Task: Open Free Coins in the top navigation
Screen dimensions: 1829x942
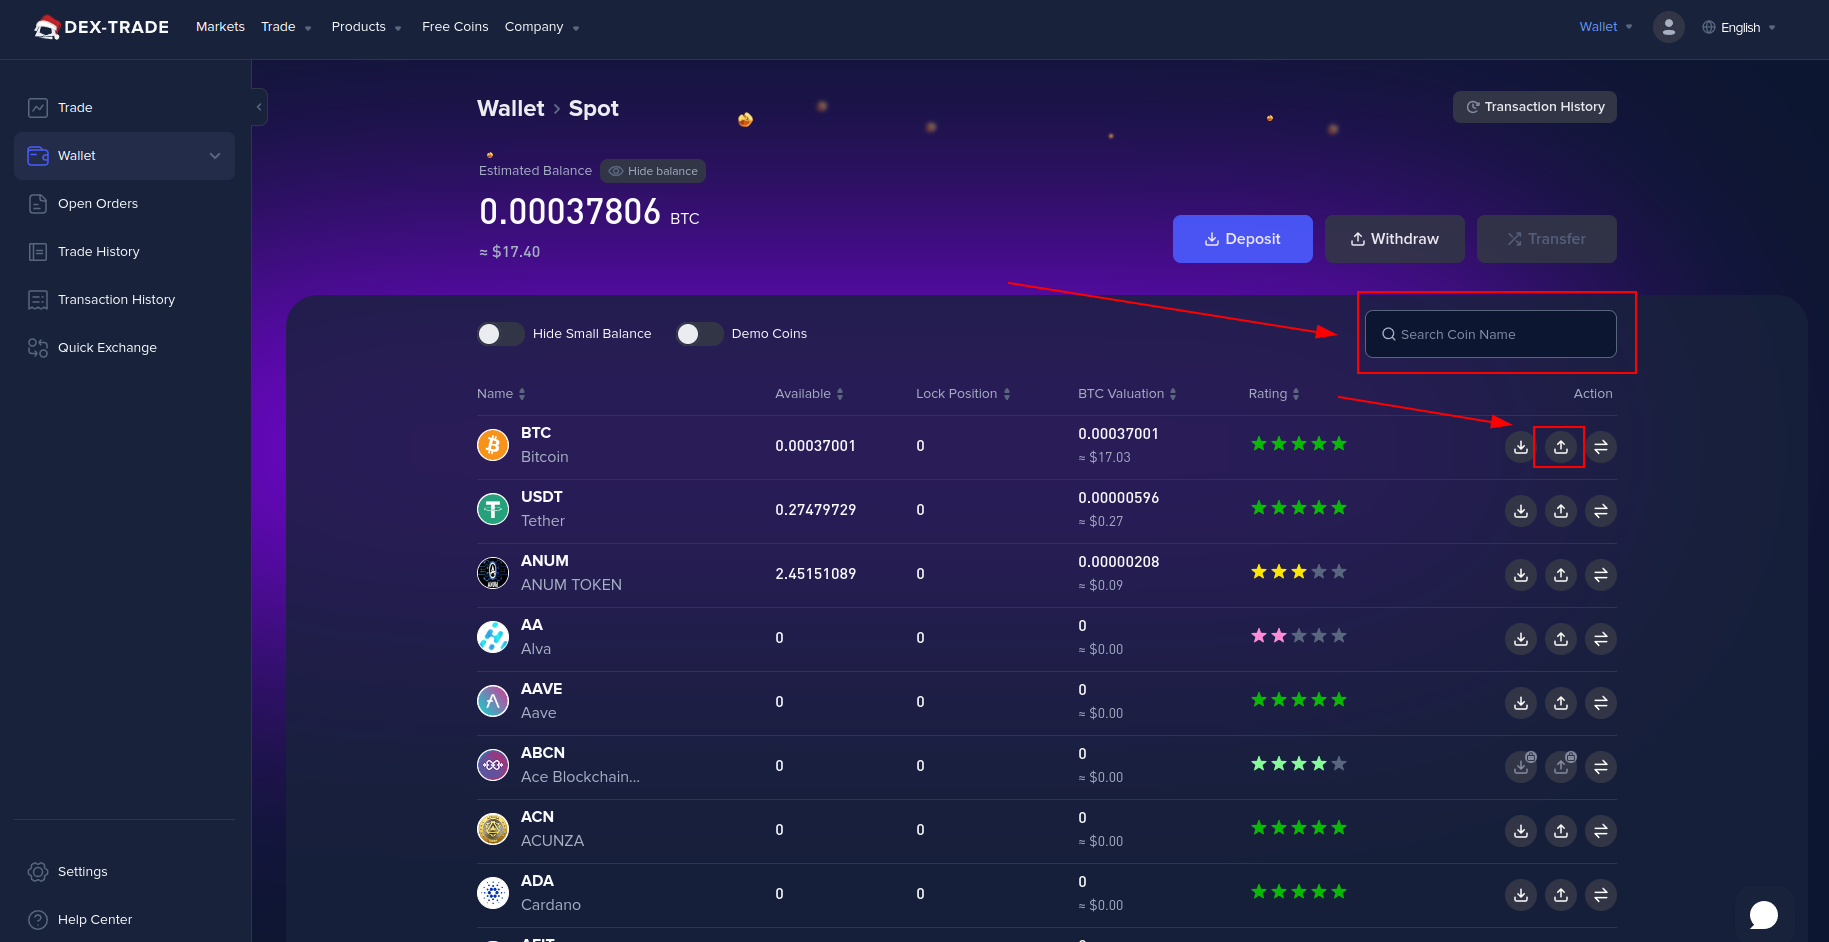Action: (455, 27)
